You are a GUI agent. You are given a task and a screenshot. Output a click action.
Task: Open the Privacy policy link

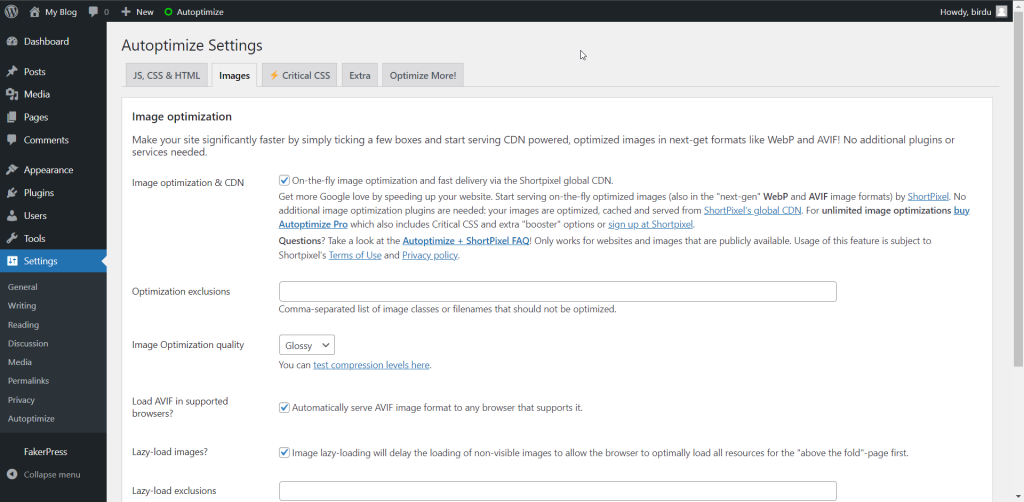[430, 256]
